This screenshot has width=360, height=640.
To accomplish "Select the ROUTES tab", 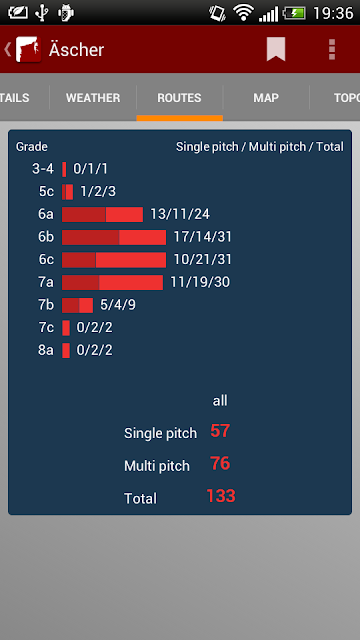I will tap(180, 98).
